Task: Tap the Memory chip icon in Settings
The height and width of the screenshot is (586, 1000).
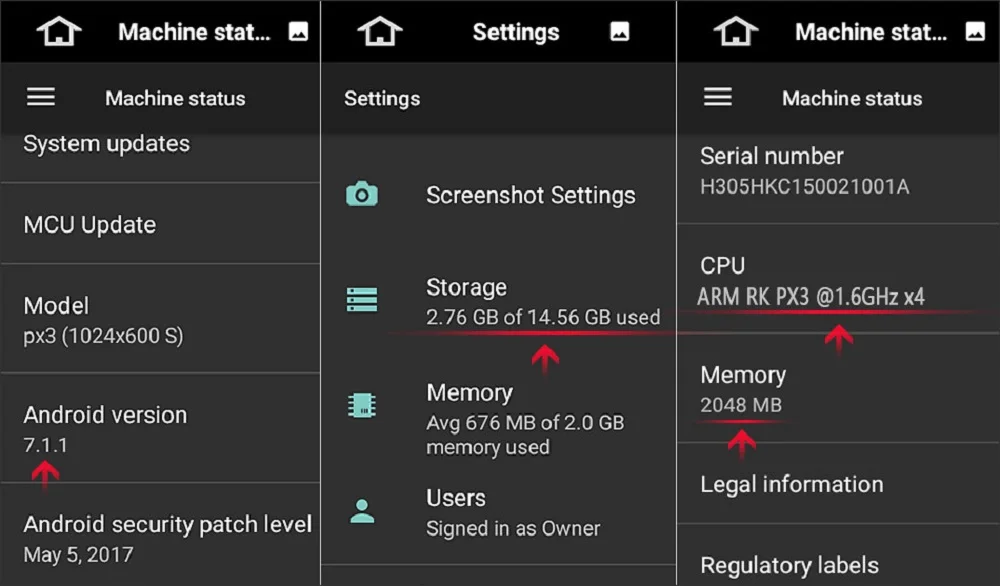Action: (361, 404)
